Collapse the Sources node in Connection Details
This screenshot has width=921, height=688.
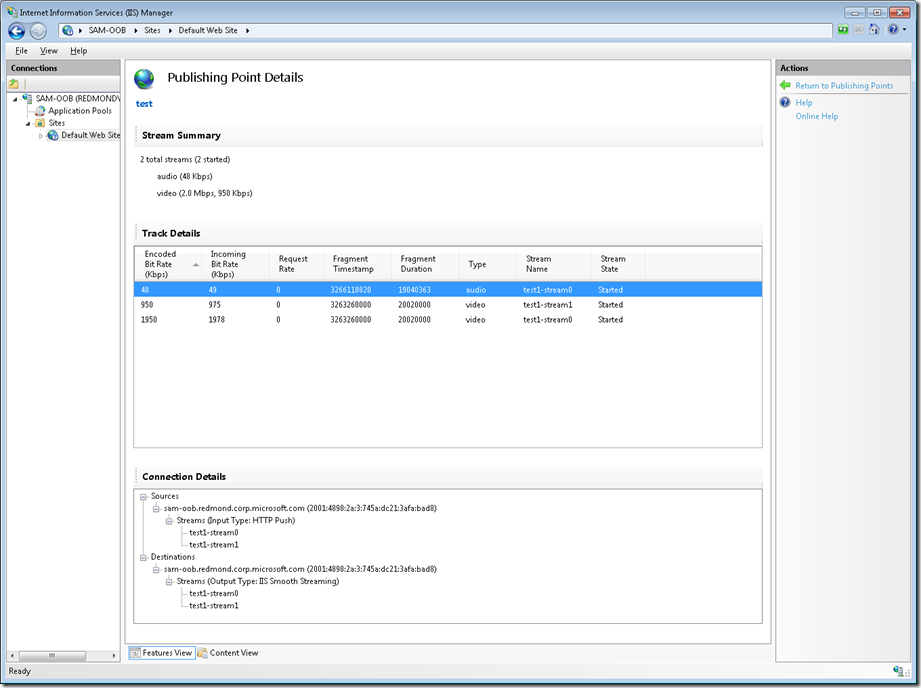[x=143, y=496]
